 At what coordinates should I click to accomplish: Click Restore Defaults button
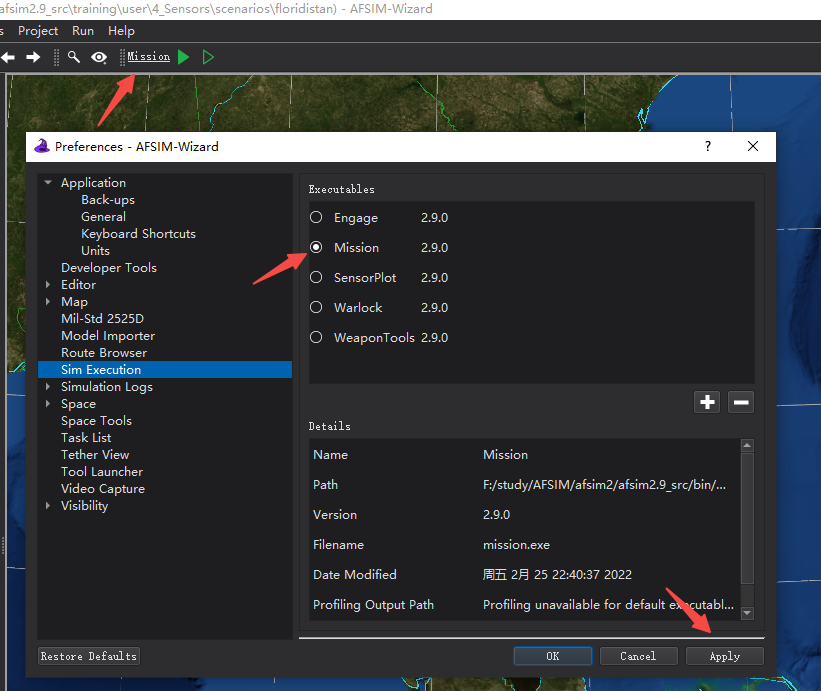point(89,656)
